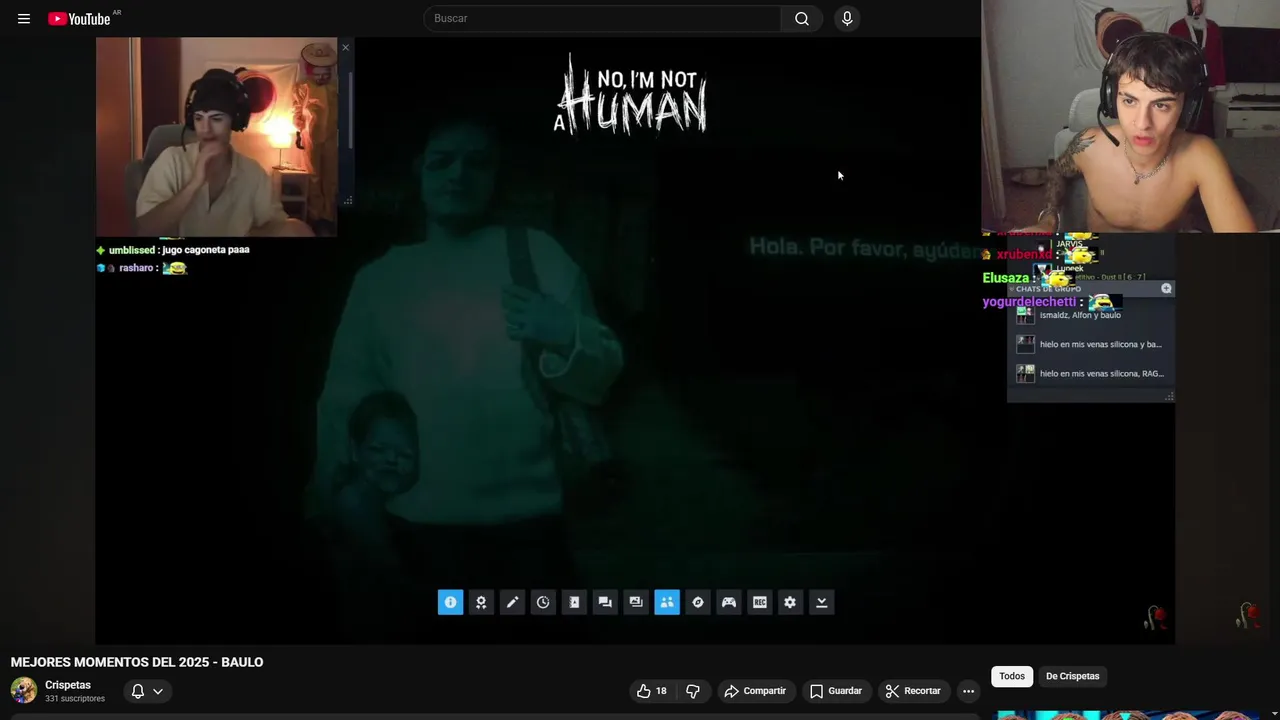
Task: Click chat username xrubenxd
Action: coord(1024,255)
